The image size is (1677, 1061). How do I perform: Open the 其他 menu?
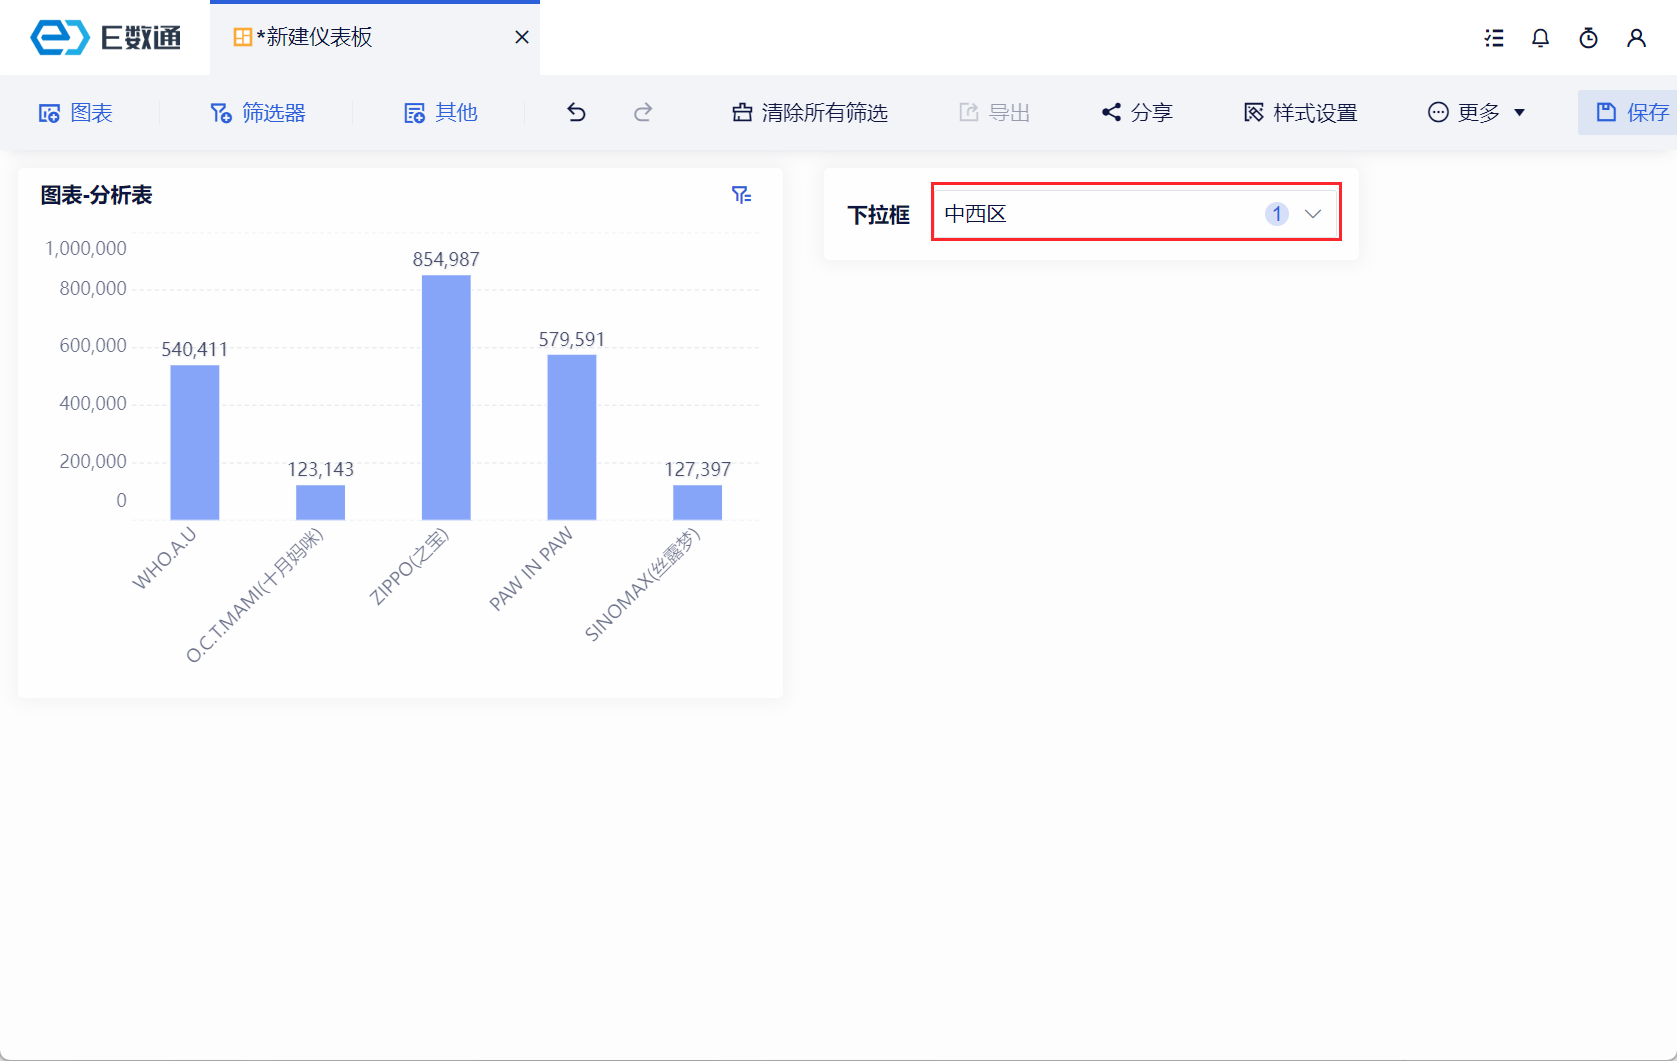pos(441,113)
